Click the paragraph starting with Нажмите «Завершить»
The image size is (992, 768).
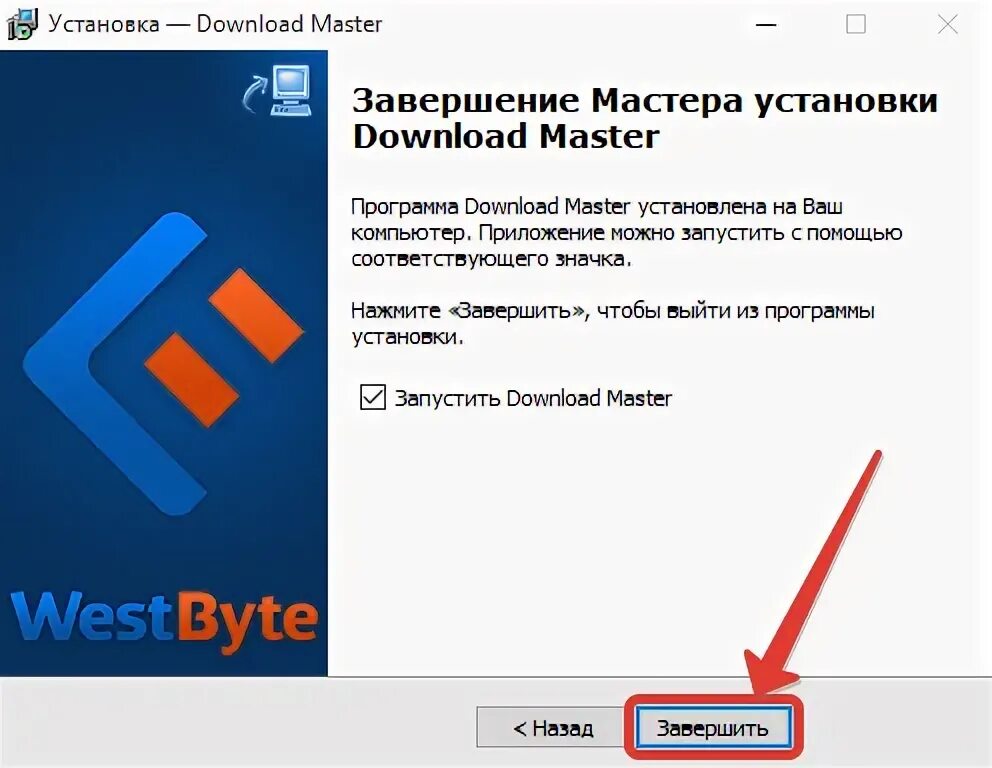click(612, 323)
